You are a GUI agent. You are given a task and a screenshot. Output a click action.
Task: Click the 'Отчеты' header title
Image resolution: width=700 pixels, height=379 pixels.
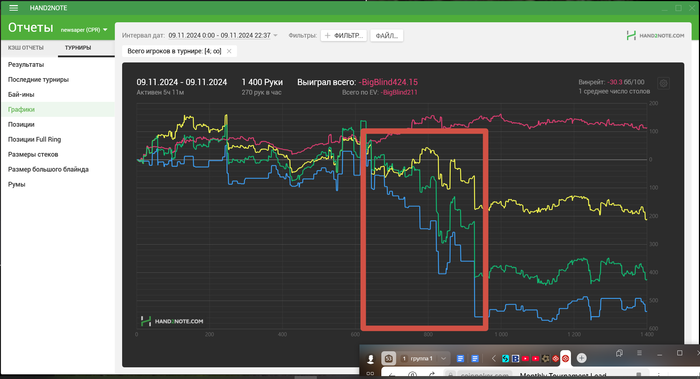pyautogui.click(x=30, y=28)
